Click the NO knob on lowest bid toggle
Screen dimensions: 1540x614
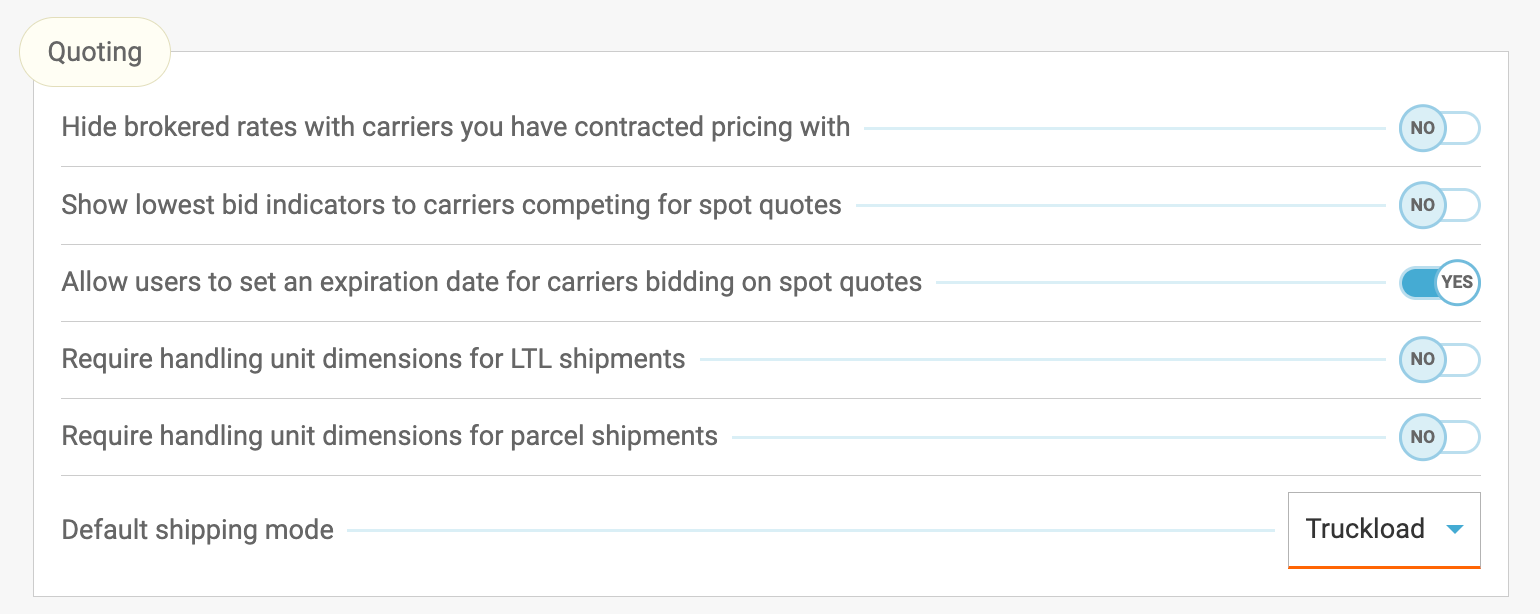tap(1422, 205)
